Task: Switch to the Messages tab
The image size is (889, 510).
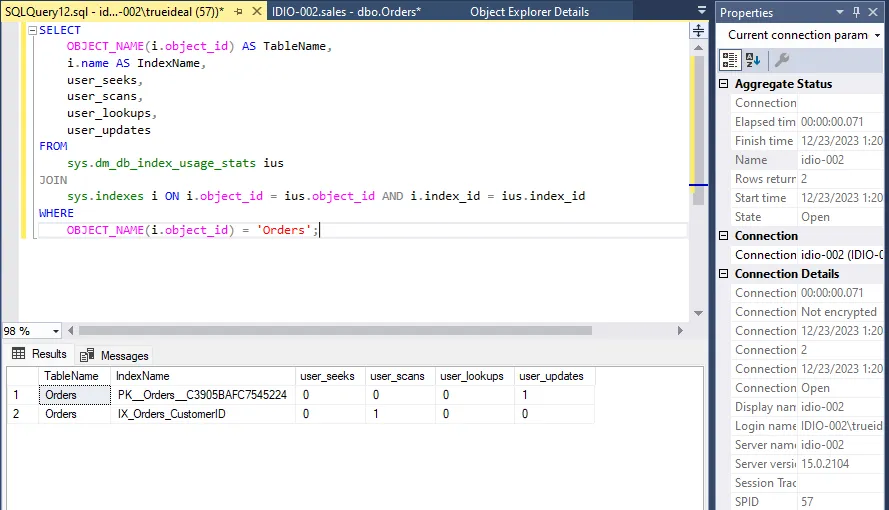Action: [115, 355]
